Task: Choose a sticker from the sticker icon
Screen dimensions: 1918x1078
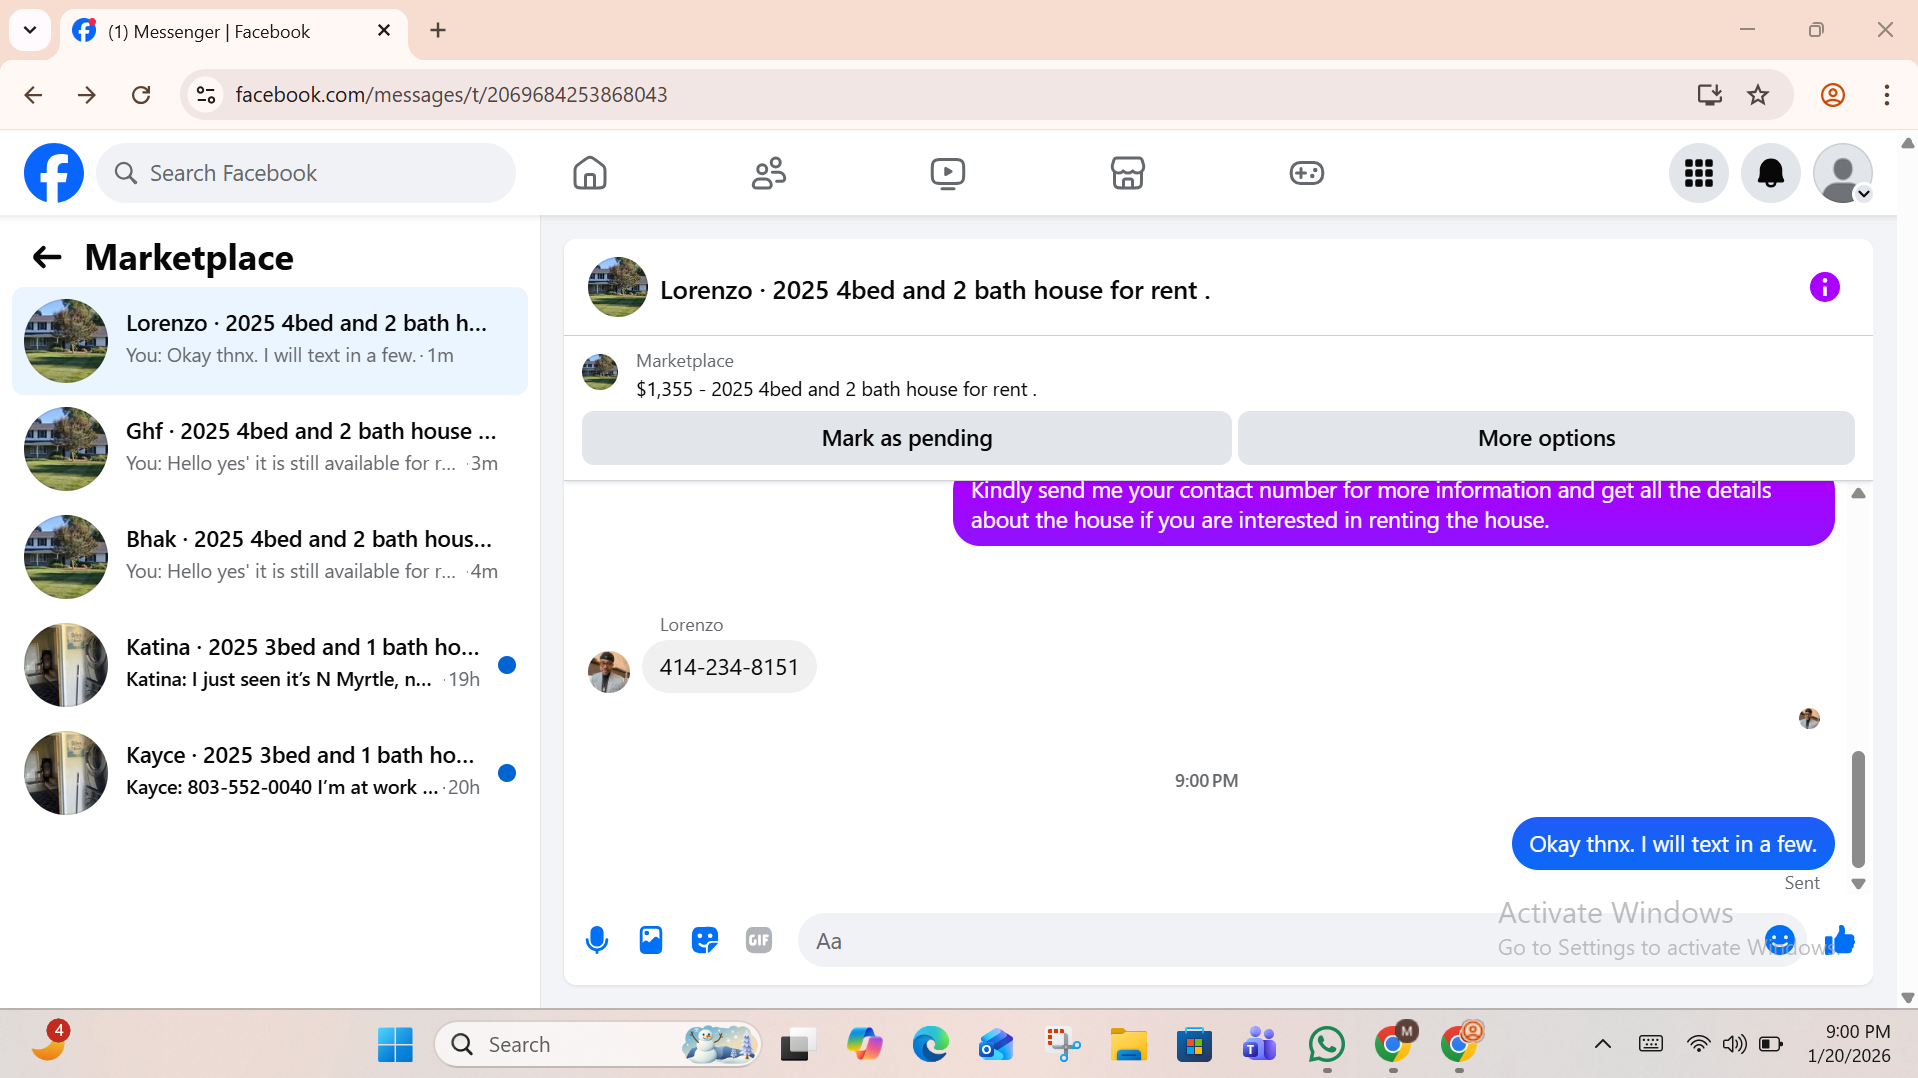Action: pos(705,940)
